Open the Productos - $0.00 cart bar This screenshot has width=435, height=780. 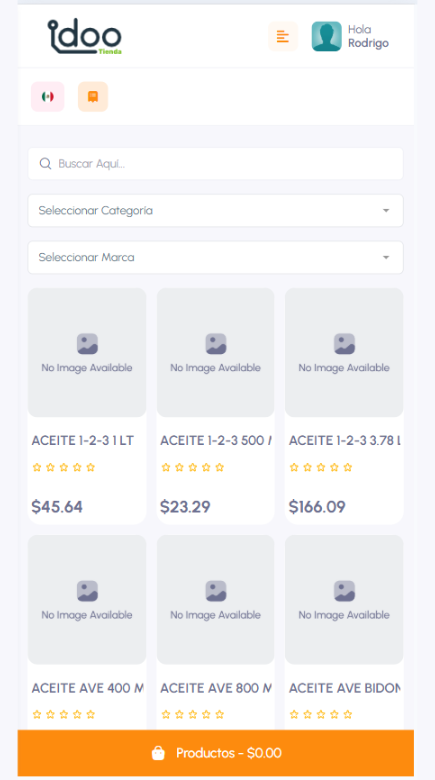(x=216, y=753)
